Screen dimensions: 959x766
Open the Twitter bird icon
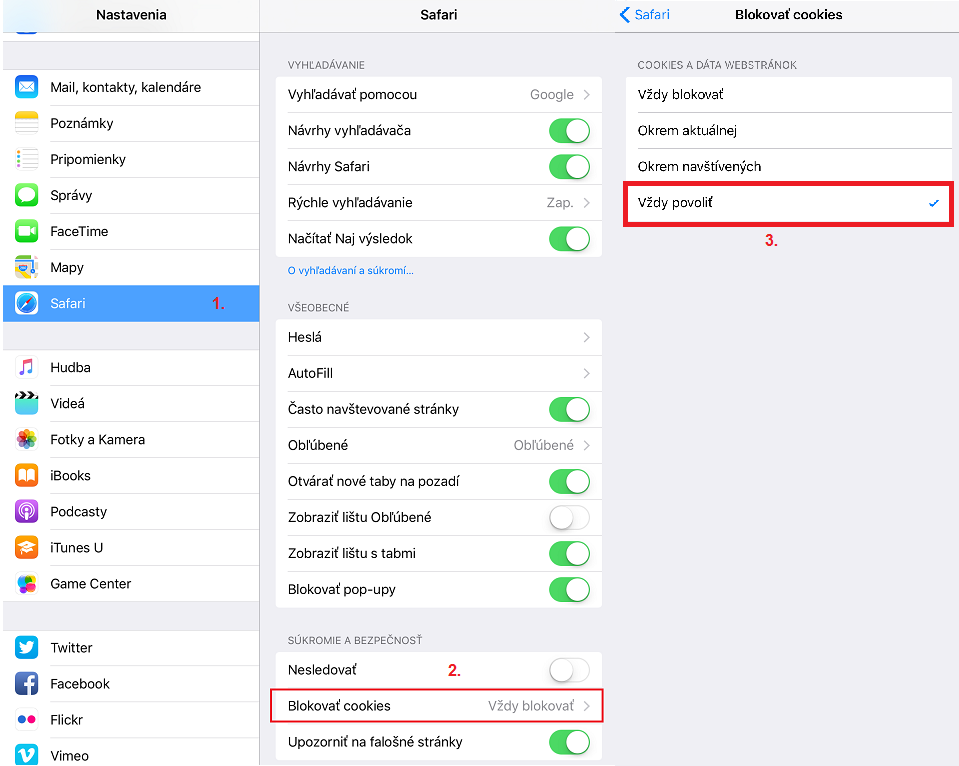point(26,647)
